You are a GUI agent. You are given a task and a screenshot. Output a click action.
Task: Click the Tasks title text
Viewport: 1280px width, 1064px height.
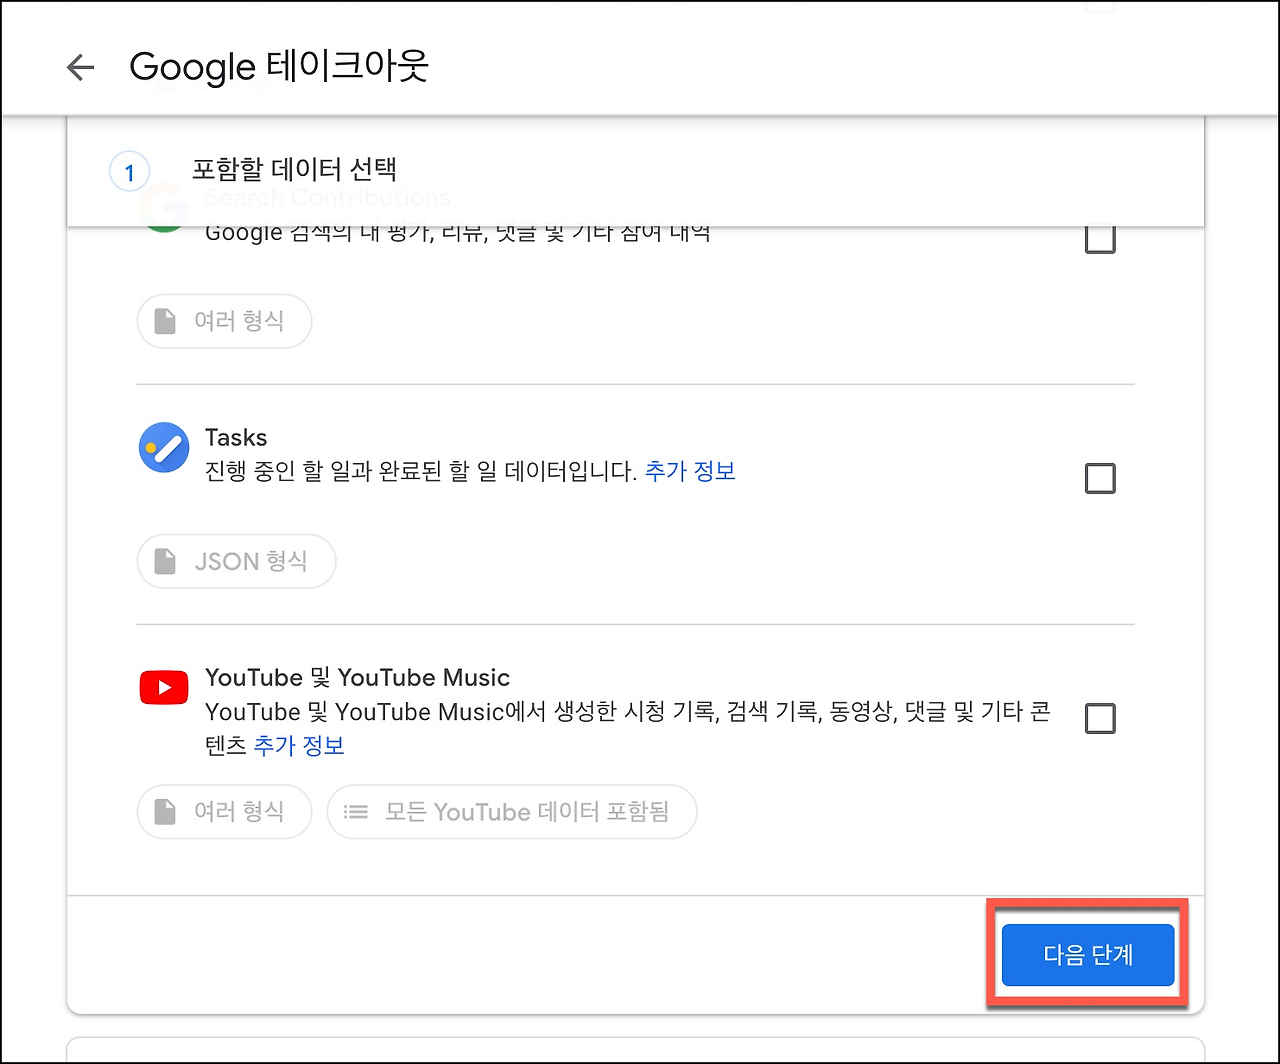pyautogui.click(x=236, y=438)
